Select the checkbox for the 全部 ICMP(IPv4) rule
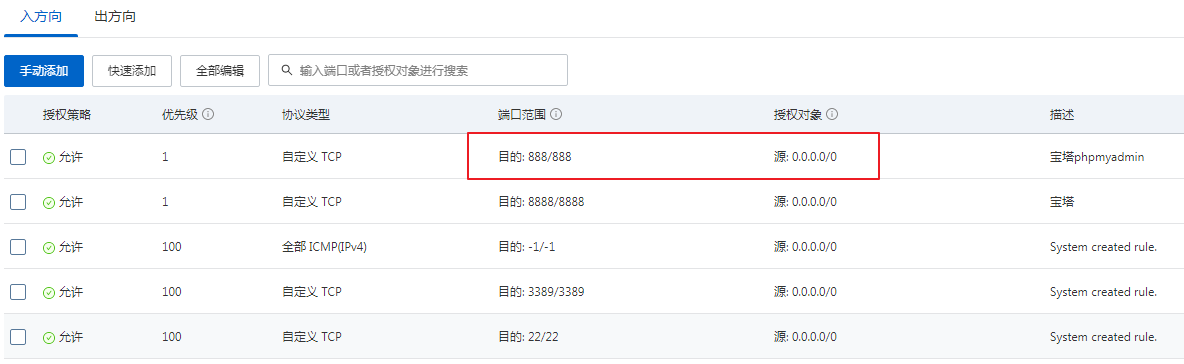 18,247
